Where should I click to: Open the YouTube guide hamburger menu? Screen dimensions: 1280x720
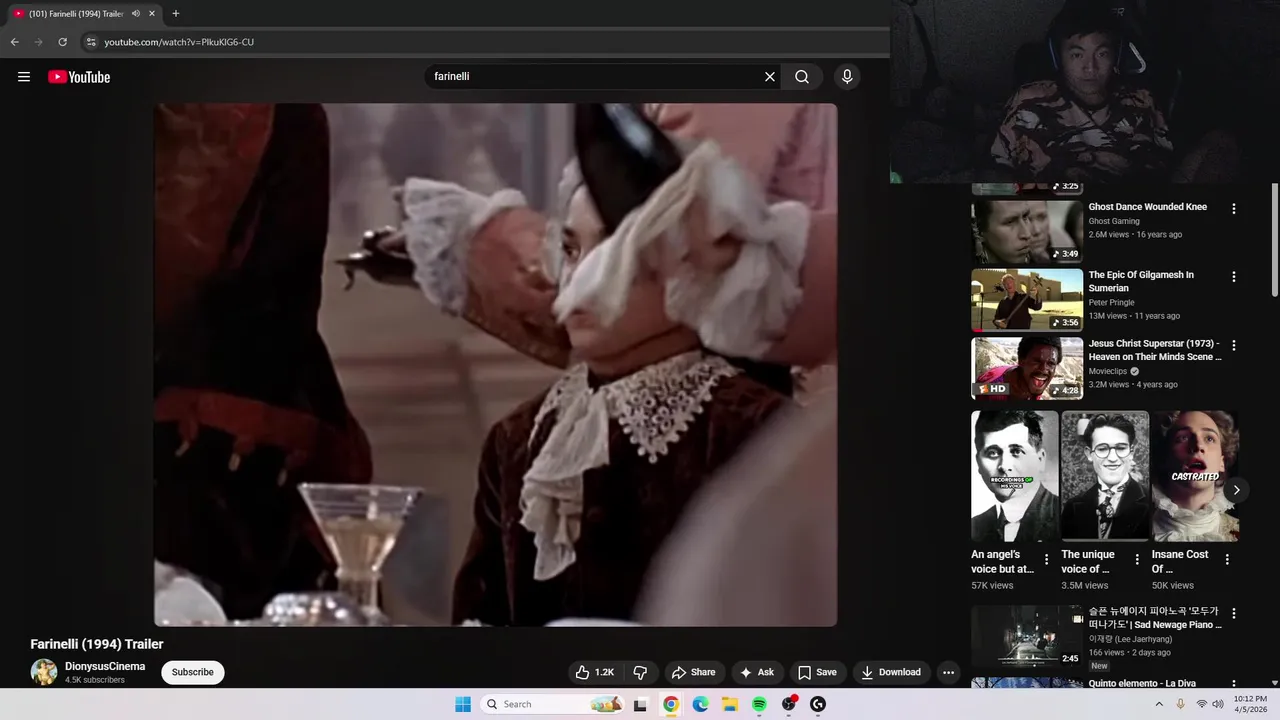(x=24, y=77)
